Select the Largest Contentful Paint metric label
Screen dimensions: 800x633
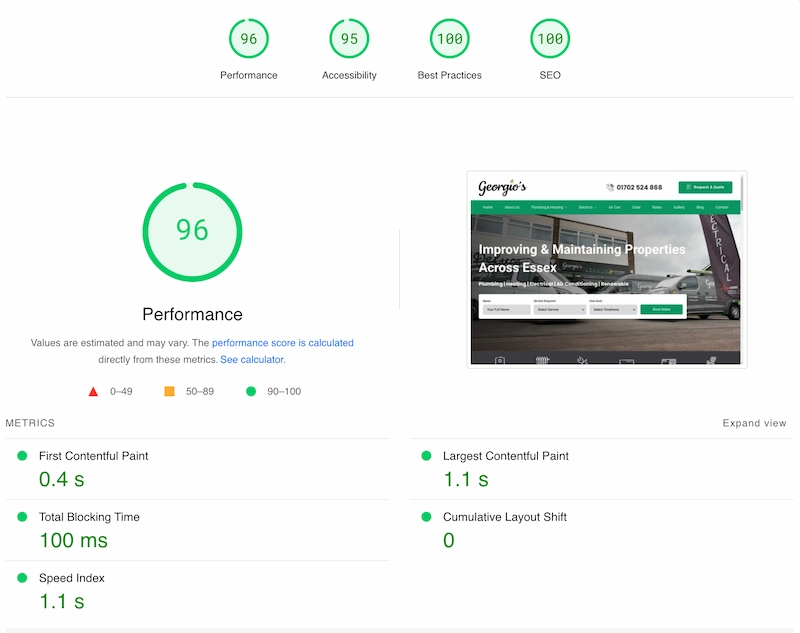coord(506,456)
